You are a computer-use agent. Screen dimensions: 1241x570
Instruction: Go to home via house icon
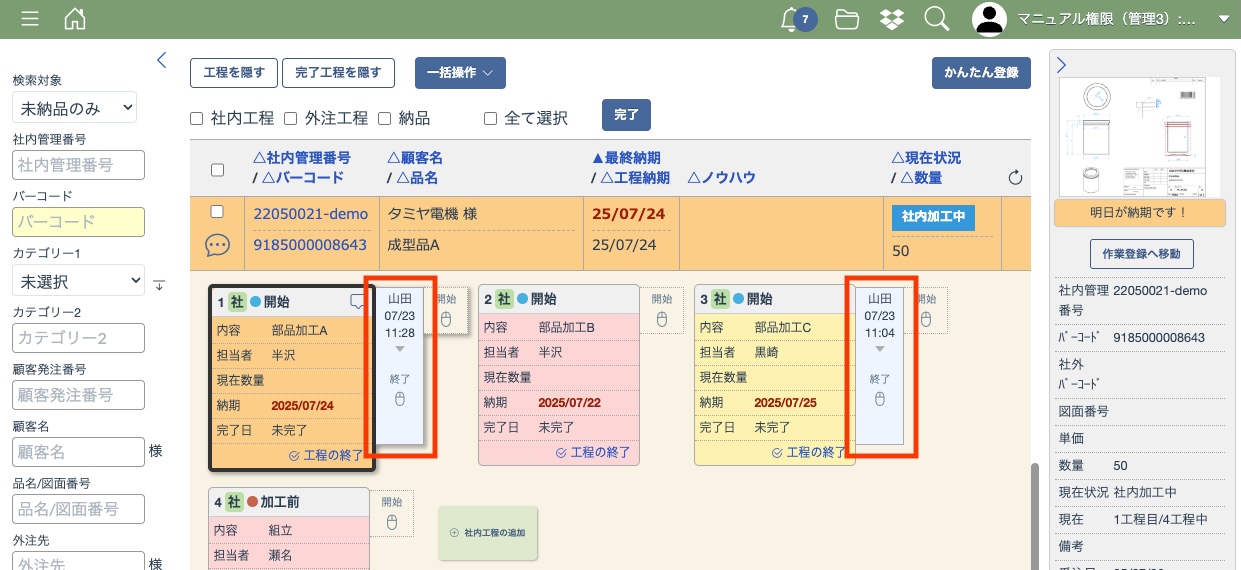pyautogui.click(x=74, y=19)
